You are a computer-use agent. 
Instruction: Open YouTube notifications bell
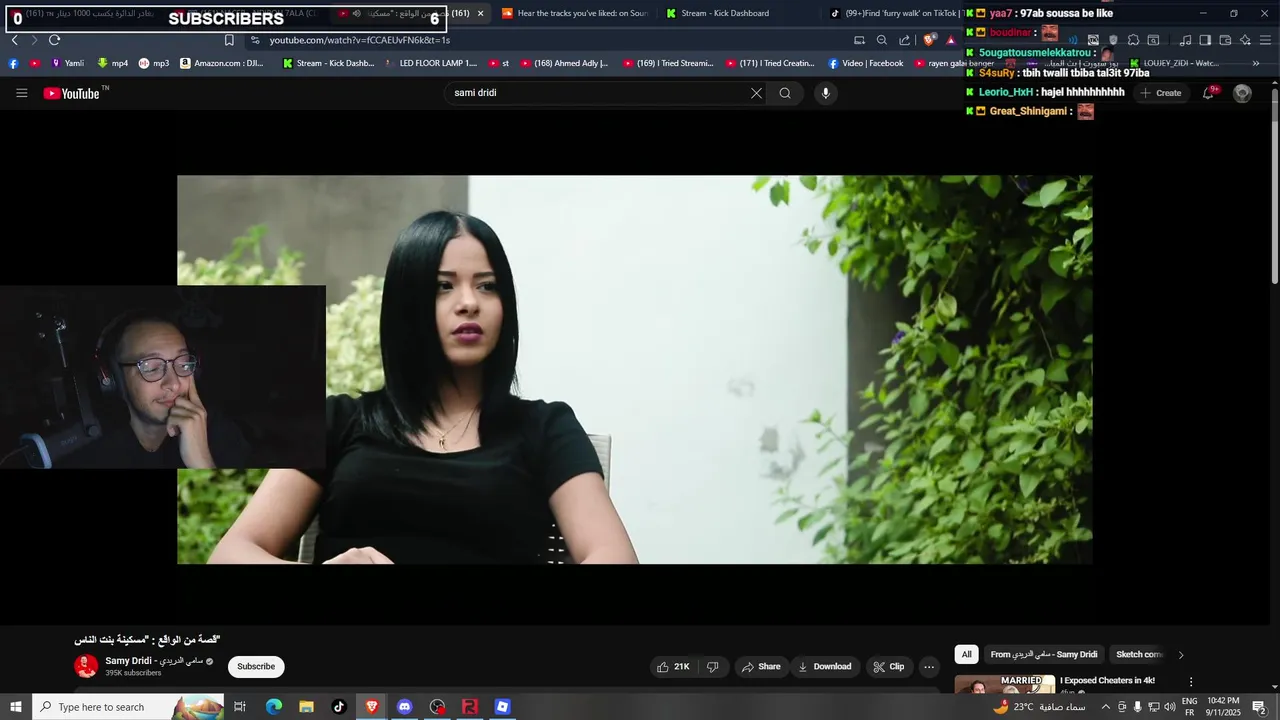click(1209, 93)
